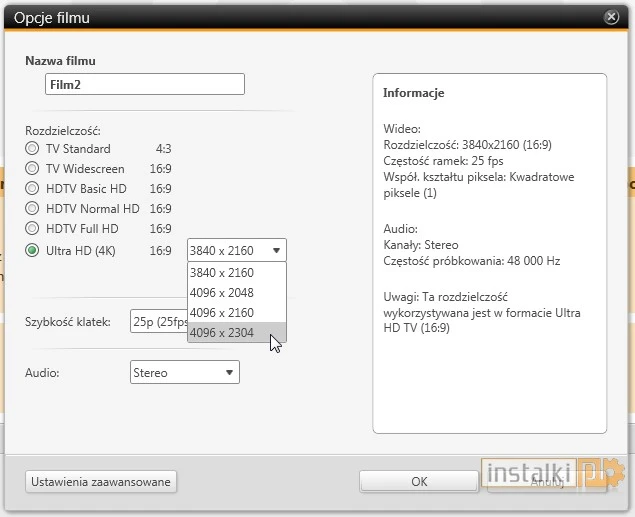Select Ultra HD (4K) radio button
The height and width of the screenshot is (517, 635).
pos(33,250)
